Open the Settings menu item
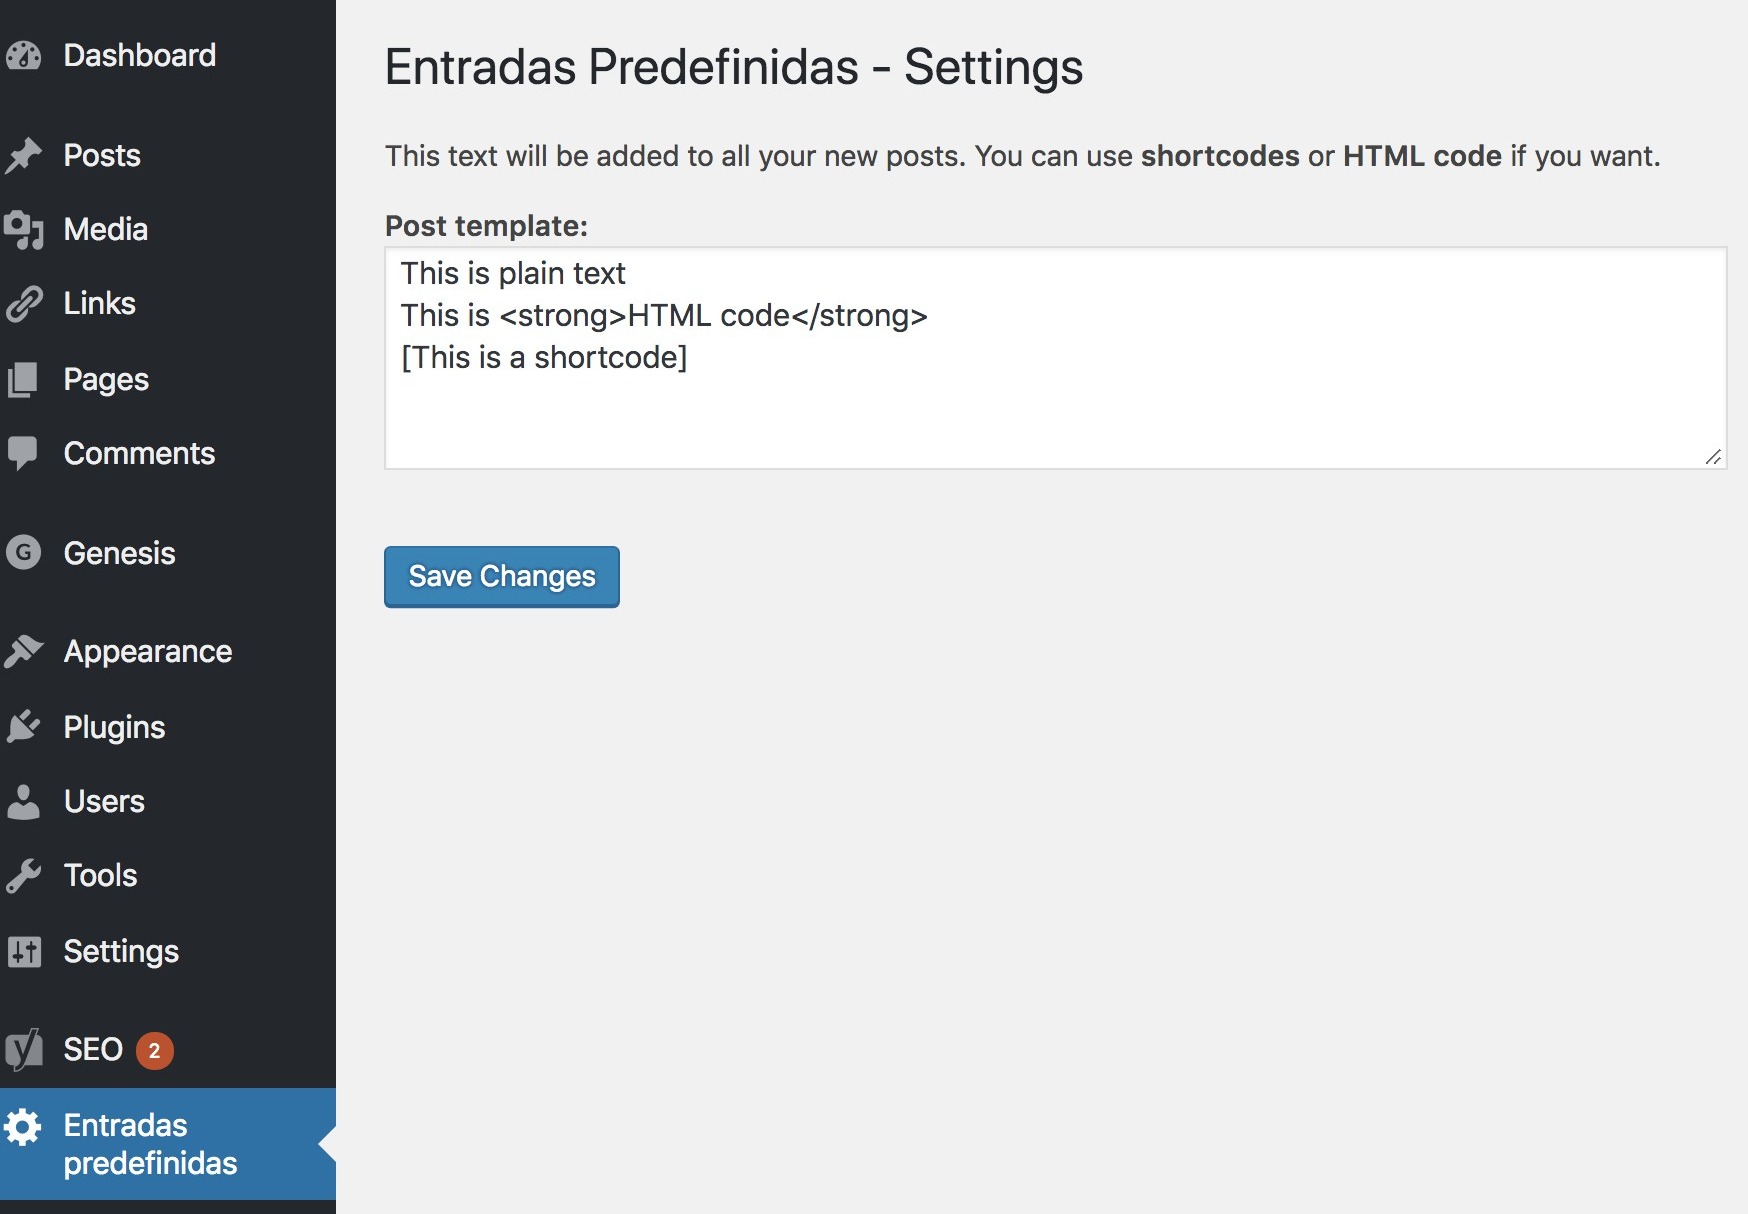Viewport: 1748px width, 1214px height. (121, 951)
